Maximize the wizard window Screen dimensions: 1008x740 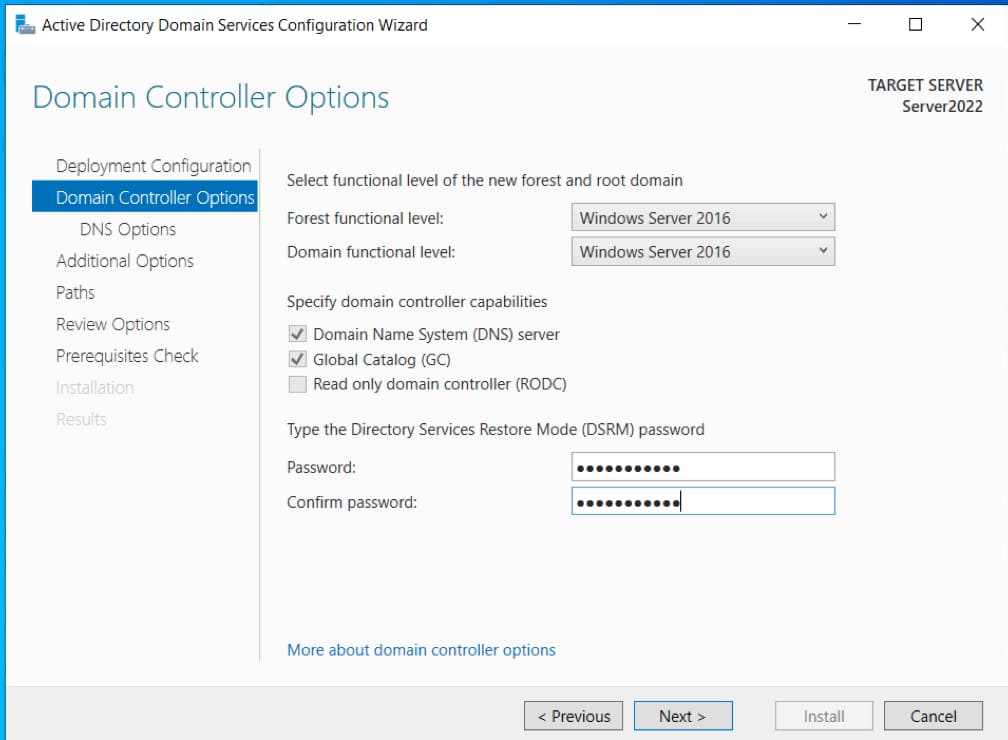pyautogui.click(x=915, y=25)
